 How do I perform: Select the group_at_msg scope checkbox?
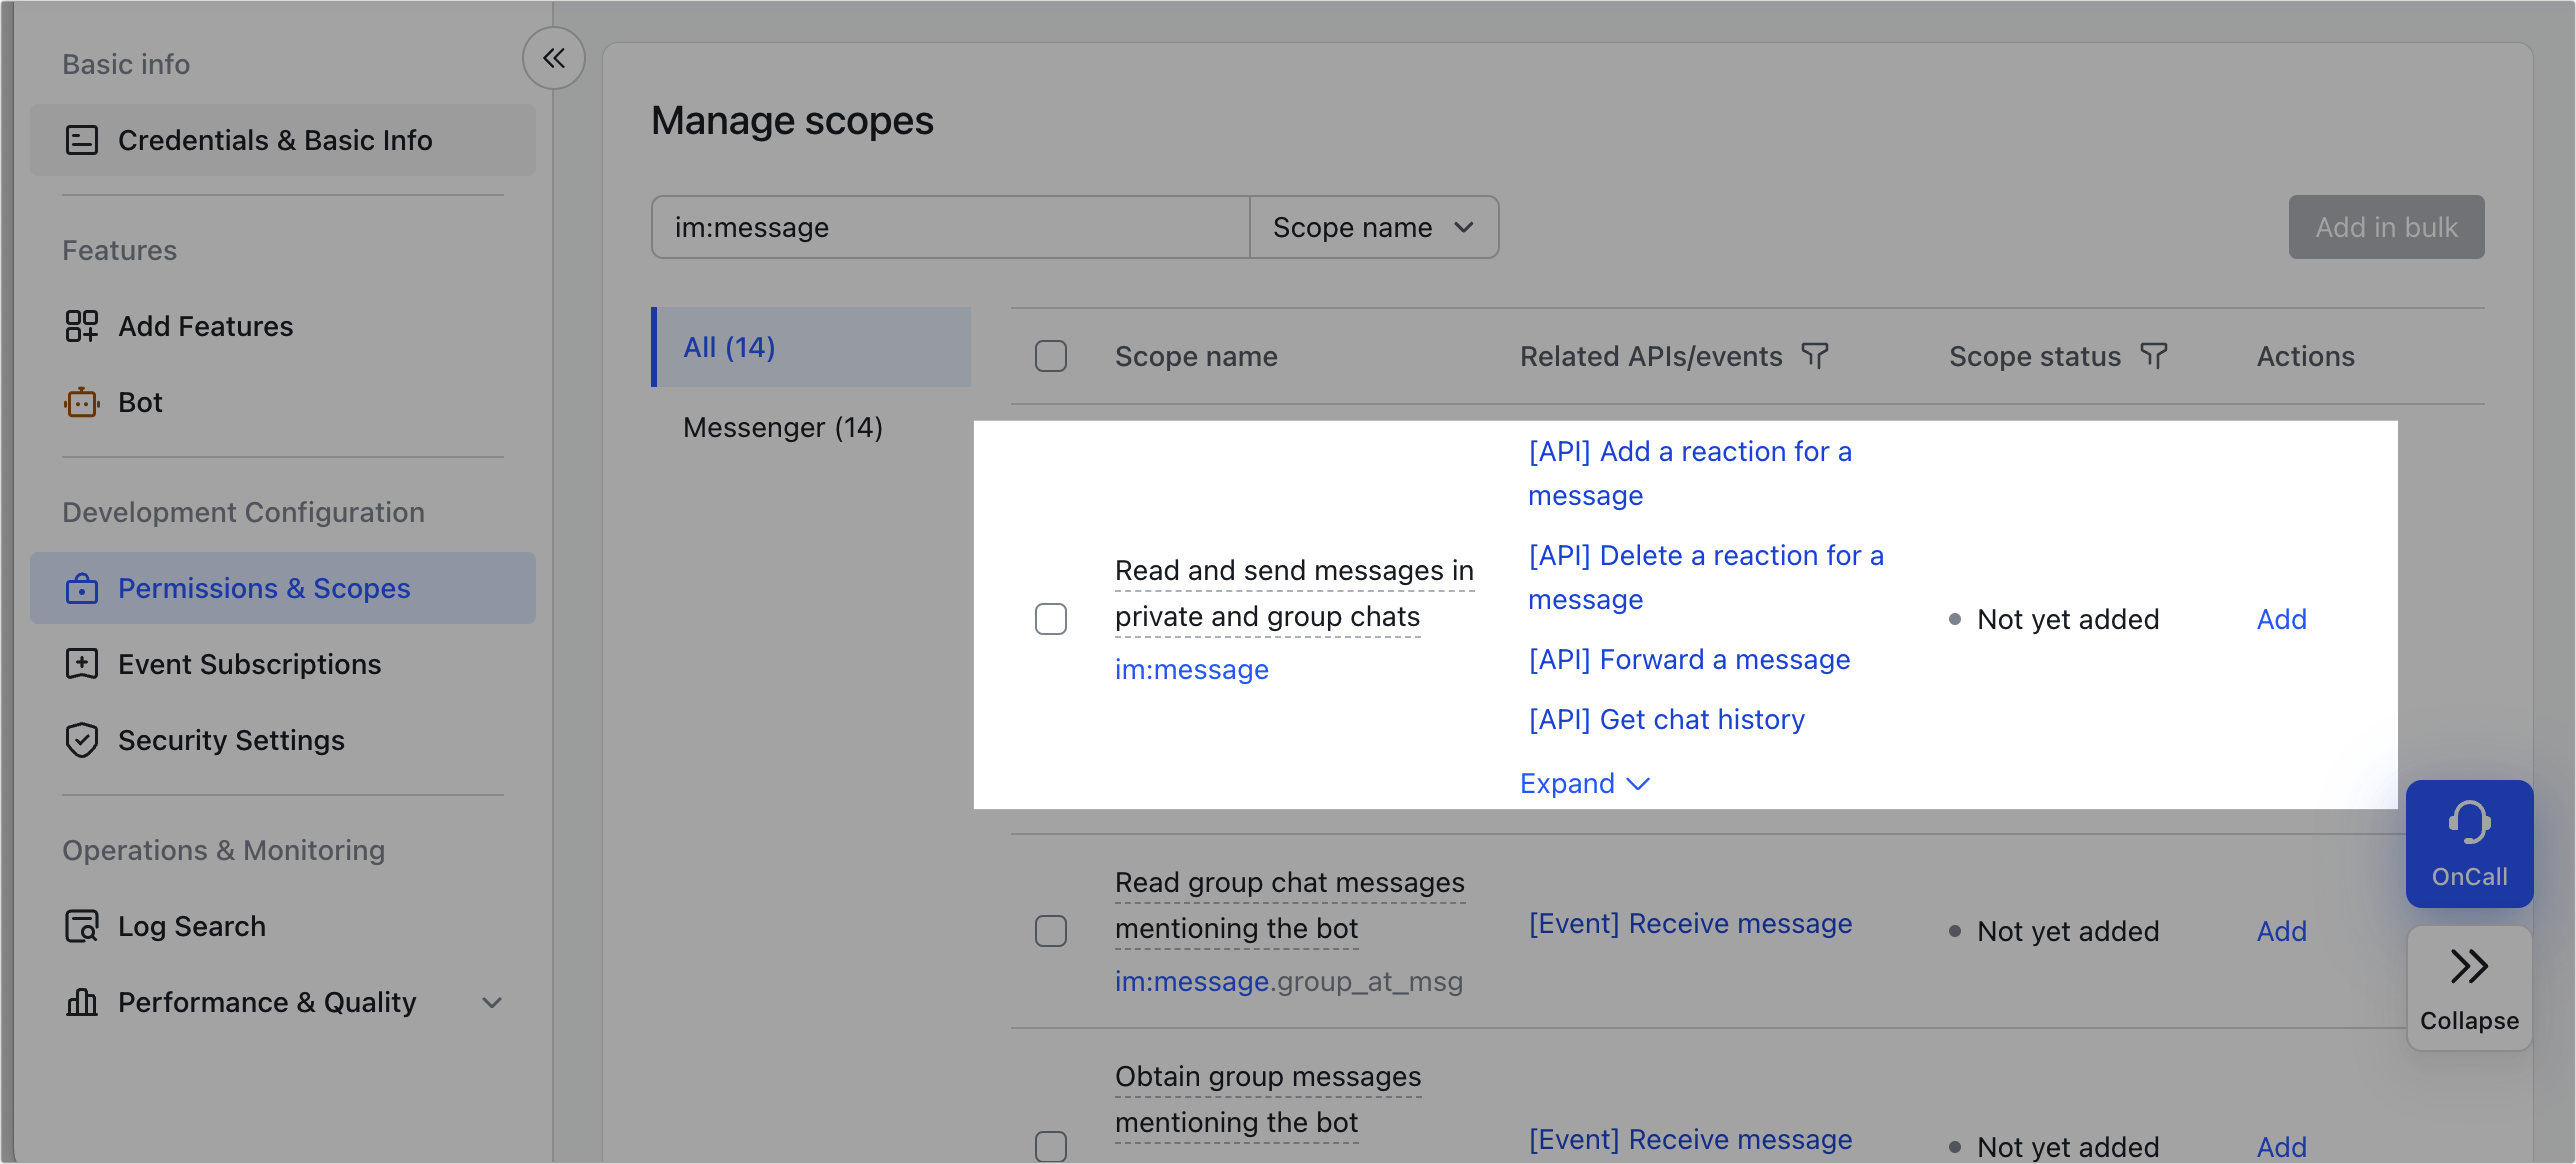pyautogui.click(x=1051, y=931)
